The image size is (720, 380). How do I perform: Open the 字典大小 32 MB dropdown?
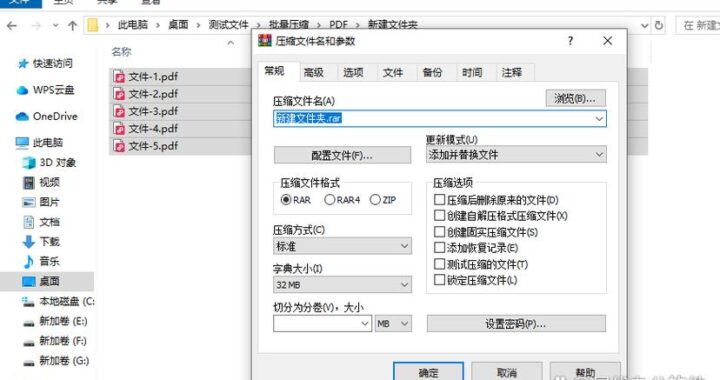pyautogui.click(x=342, y=285)
